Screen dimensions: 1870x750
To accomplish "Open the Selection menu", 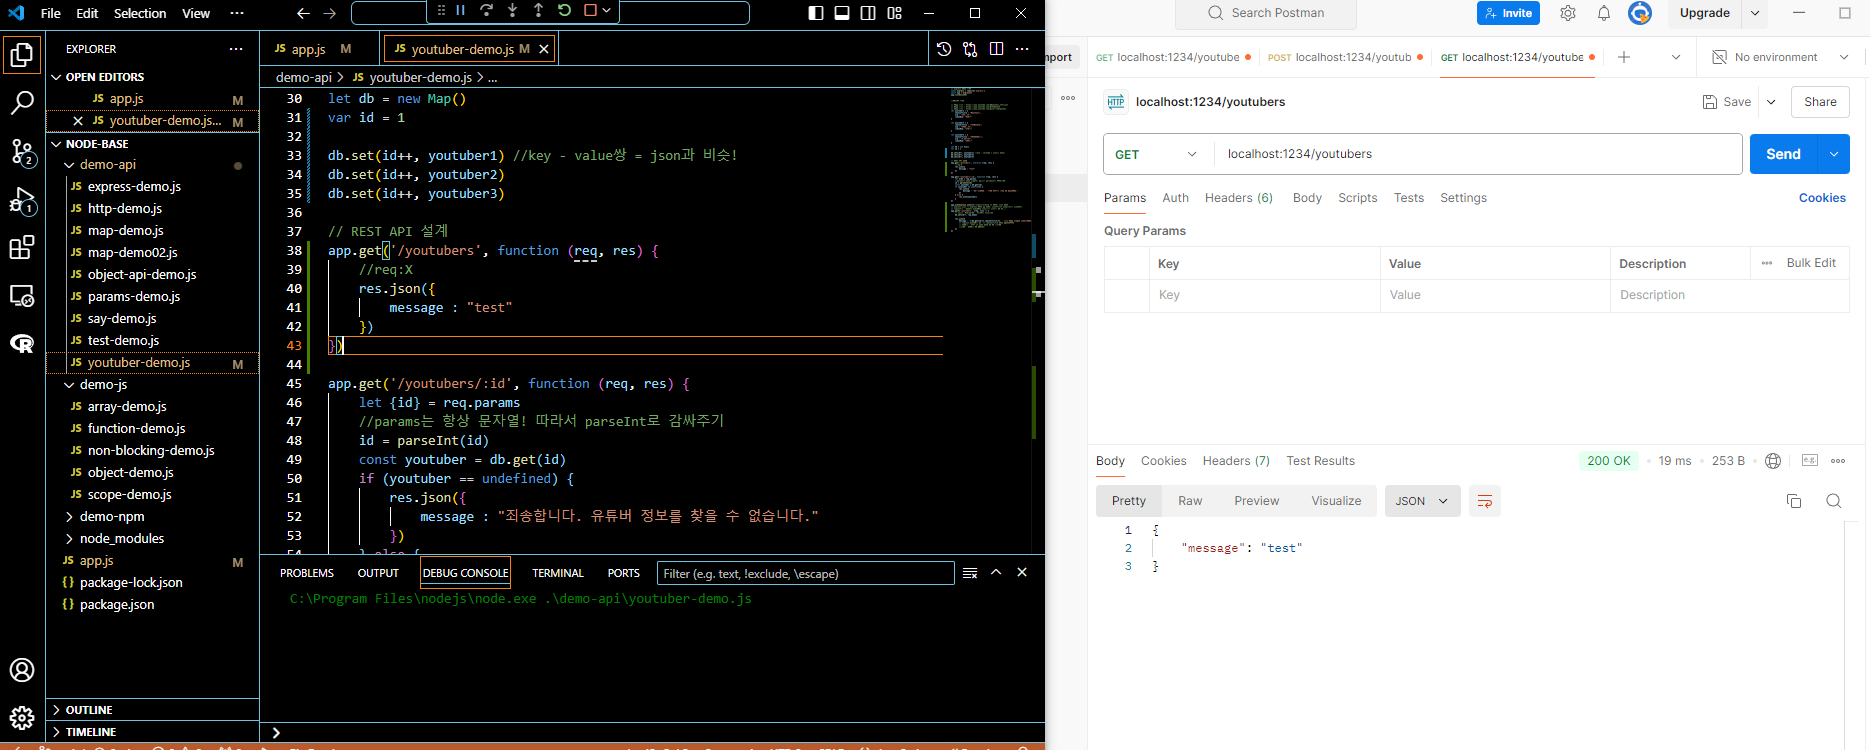I will (x=140, y=13).
